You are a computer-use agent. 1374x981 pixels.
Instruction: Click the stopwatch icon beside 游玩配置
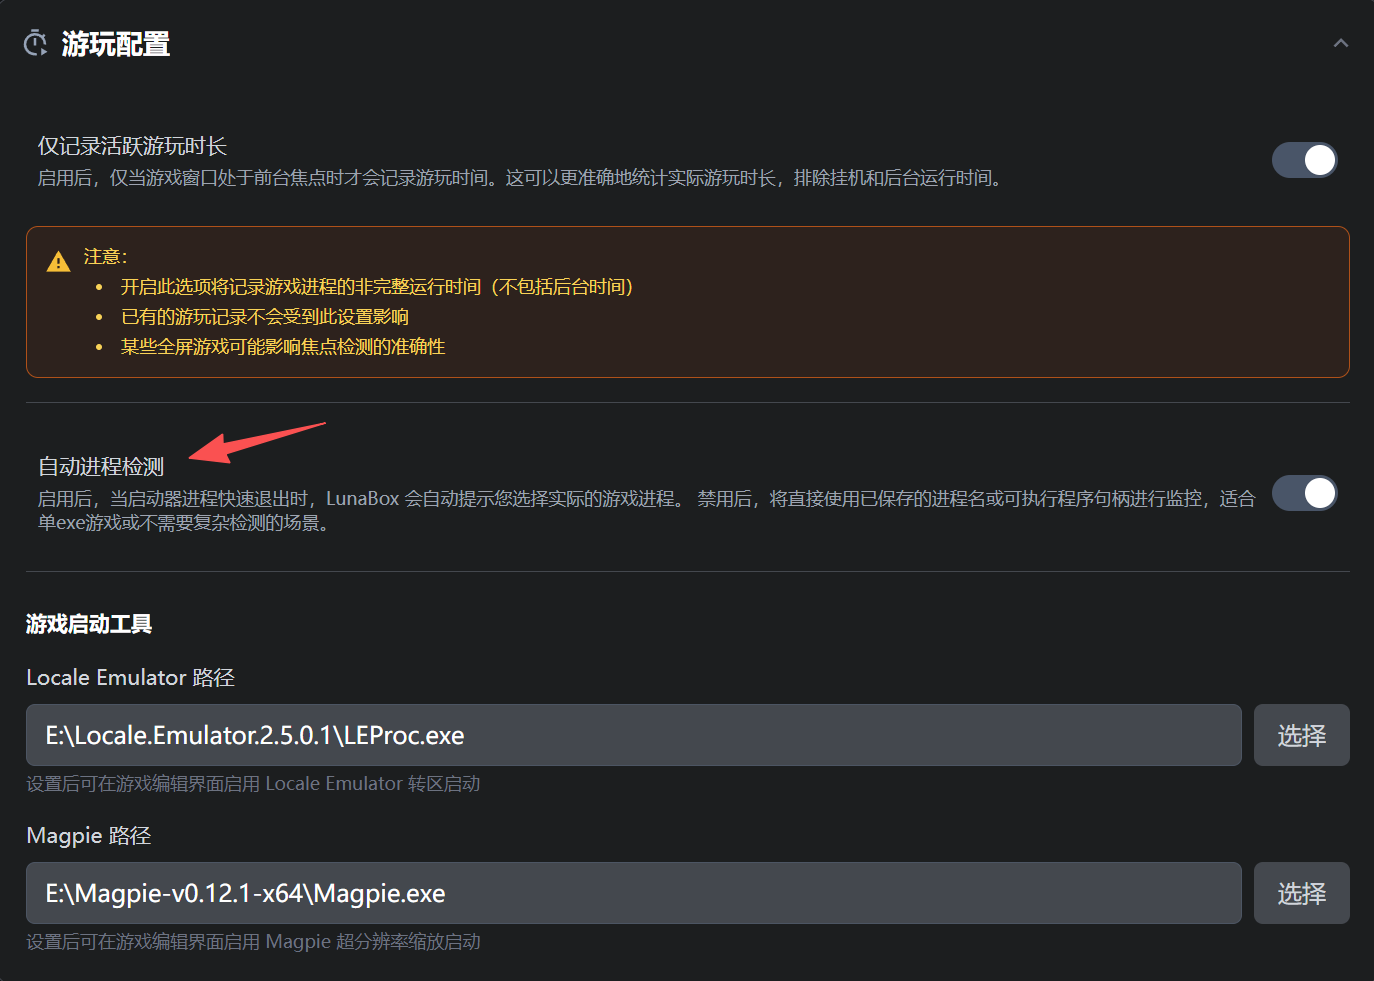[x=36, y=43]
